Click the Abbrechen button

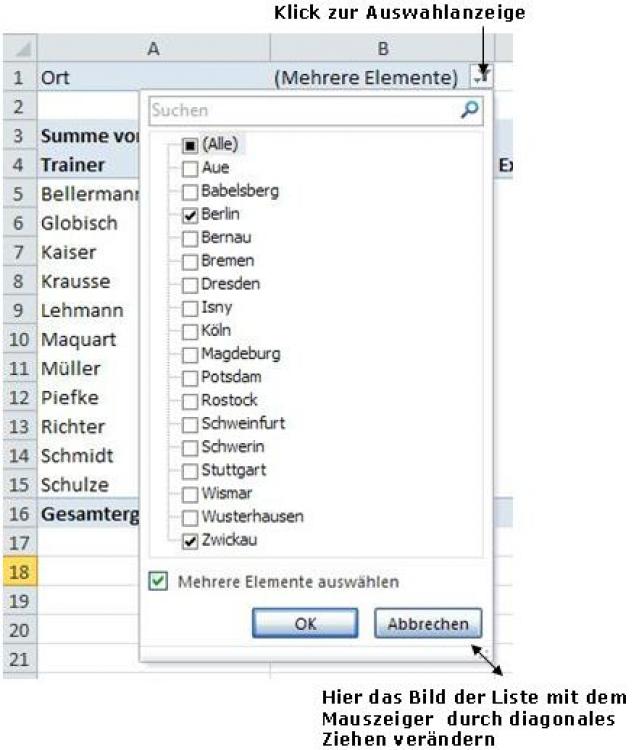pyautogui.click(x=427, y=624)
